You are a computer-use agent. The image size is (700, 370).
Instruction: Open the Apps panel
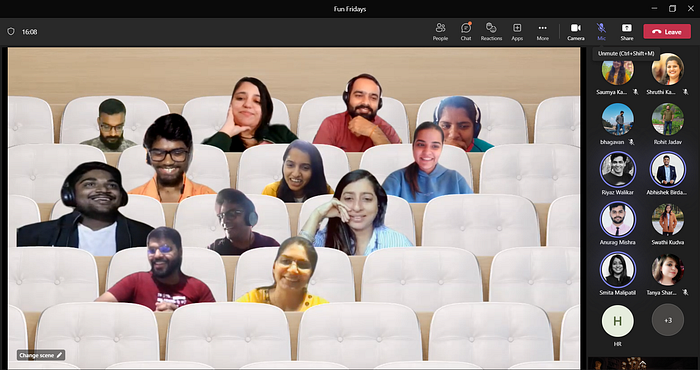[x=517, y=32]
